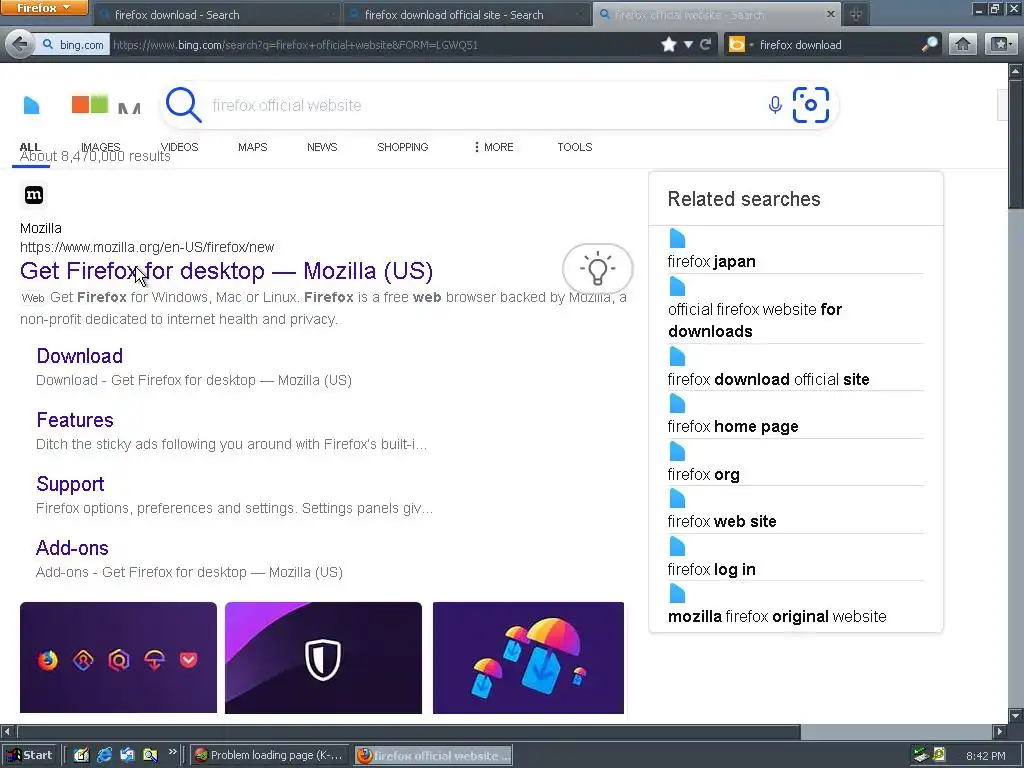Viewport: 1024px width, 768px height.
Task: Select the MAPS search tab
Action: (253, 147)
